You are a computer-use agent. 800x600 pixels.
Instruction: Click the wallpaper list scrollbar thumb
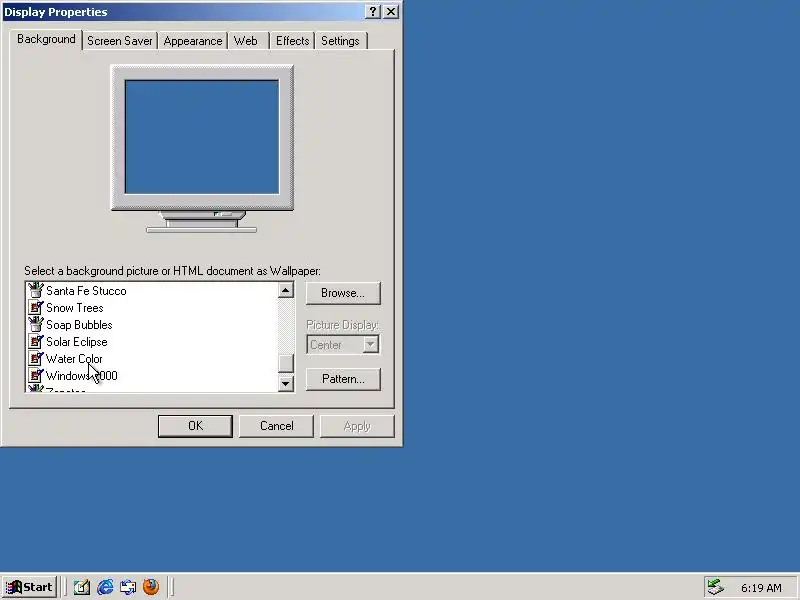click(x=286, y=363)
